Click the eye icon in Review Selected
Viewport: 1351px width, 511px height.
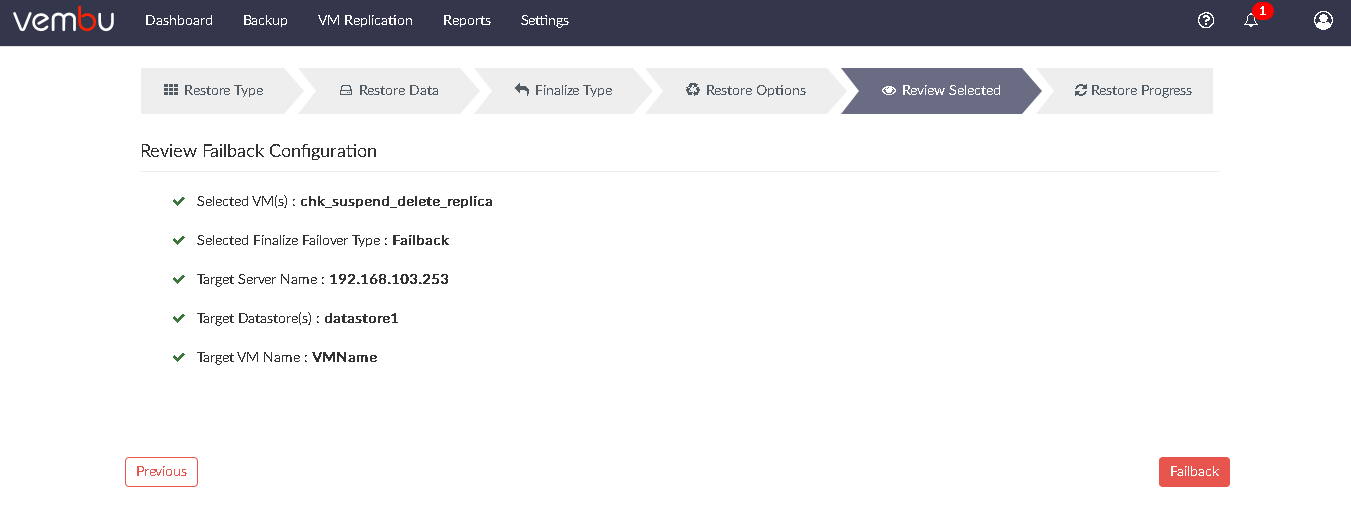click(889, 90)
